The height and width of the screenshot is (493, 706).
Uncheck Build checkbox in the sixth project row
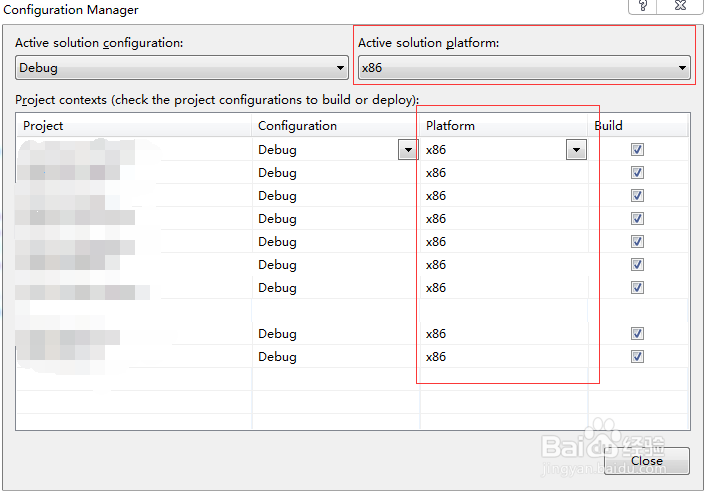tap(637, 264)
